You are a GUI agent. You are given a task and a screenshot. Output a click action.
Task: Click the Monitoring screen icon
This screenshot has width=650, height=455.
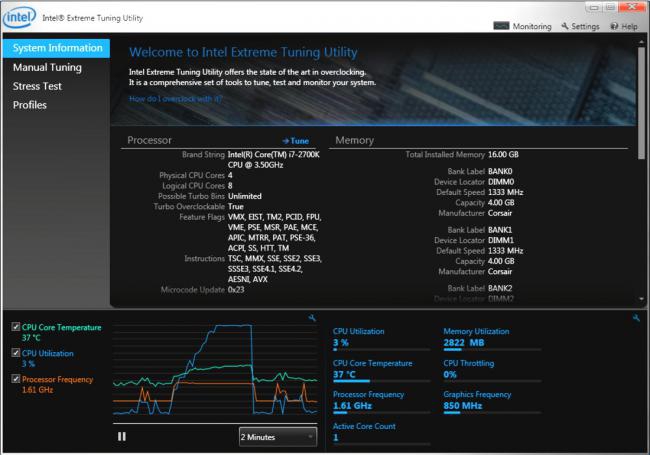click(x=501, y=26)
